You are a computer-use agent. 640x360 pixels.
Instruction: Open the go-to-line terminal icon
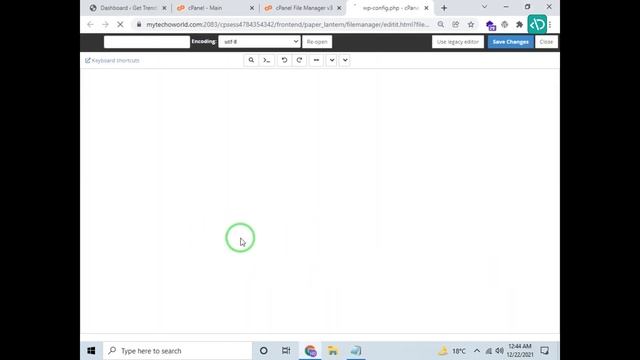tap(267, 60)
